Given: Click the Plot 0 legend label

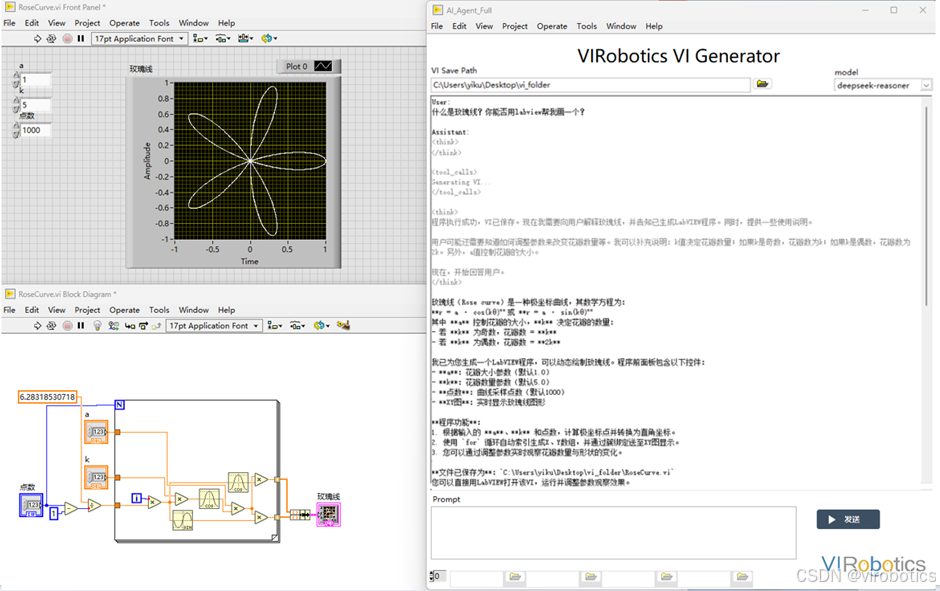Looking at the screenshot, I should 296,67.
